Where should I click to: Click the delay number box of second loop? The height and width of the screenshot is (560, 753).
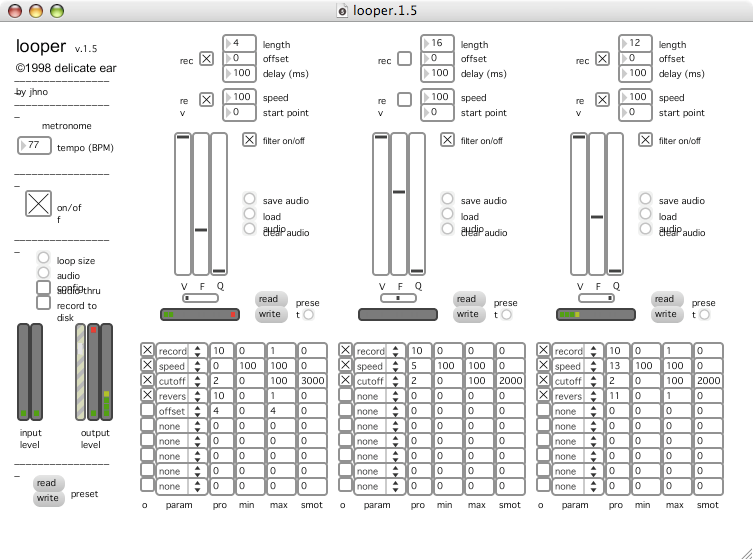437,73
